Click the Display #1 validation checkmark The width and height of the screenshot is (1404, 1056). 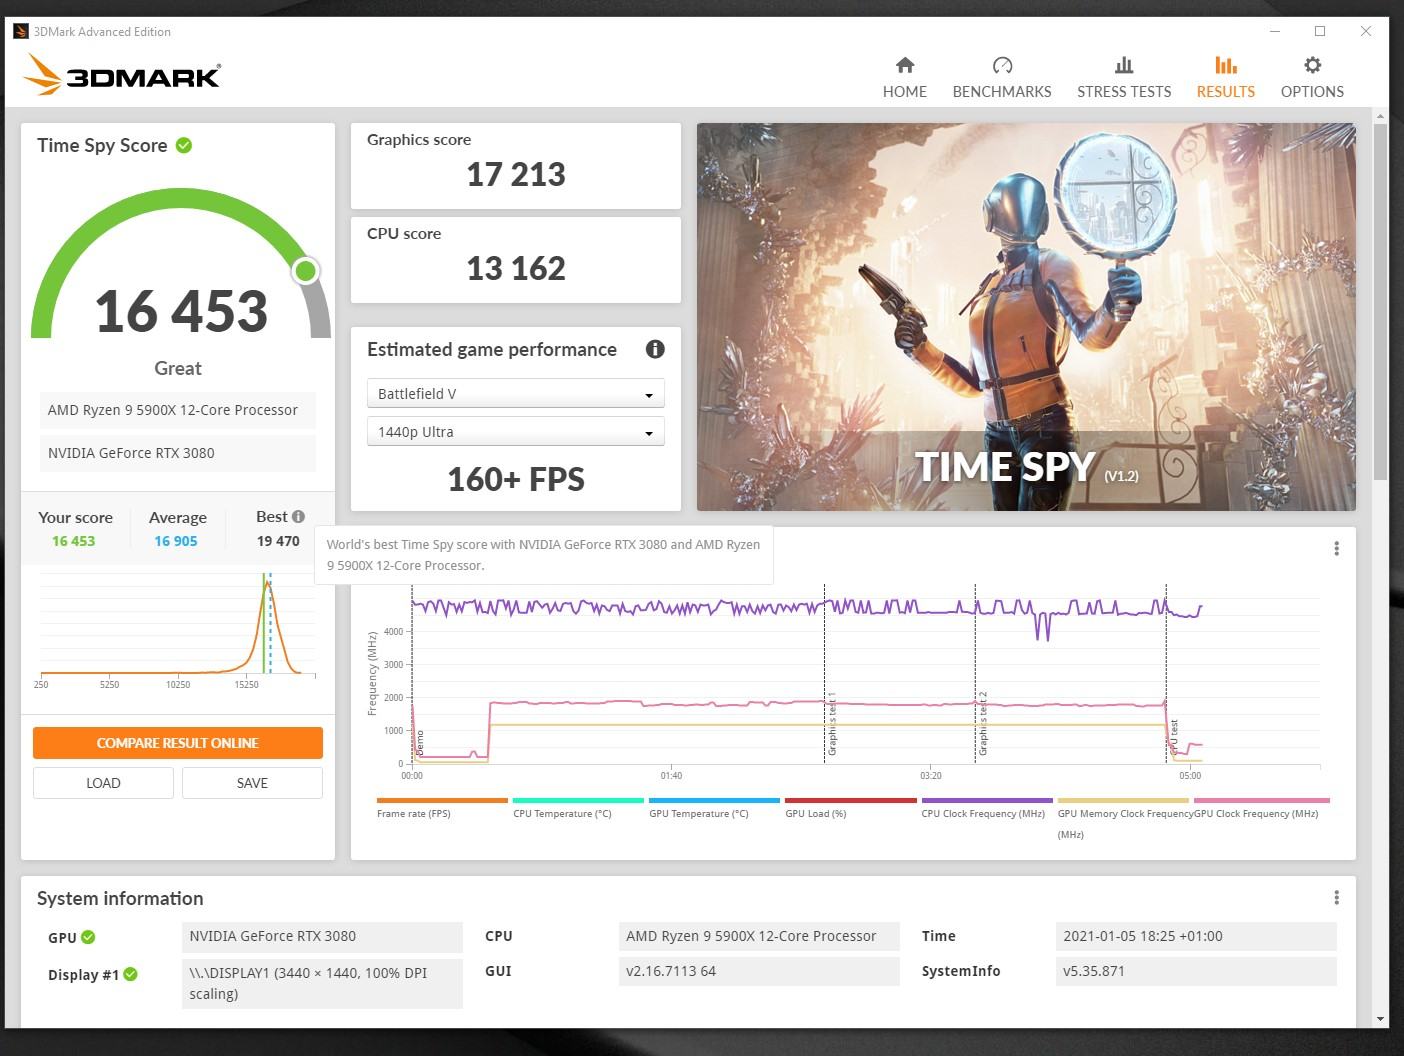click(130, 974)
